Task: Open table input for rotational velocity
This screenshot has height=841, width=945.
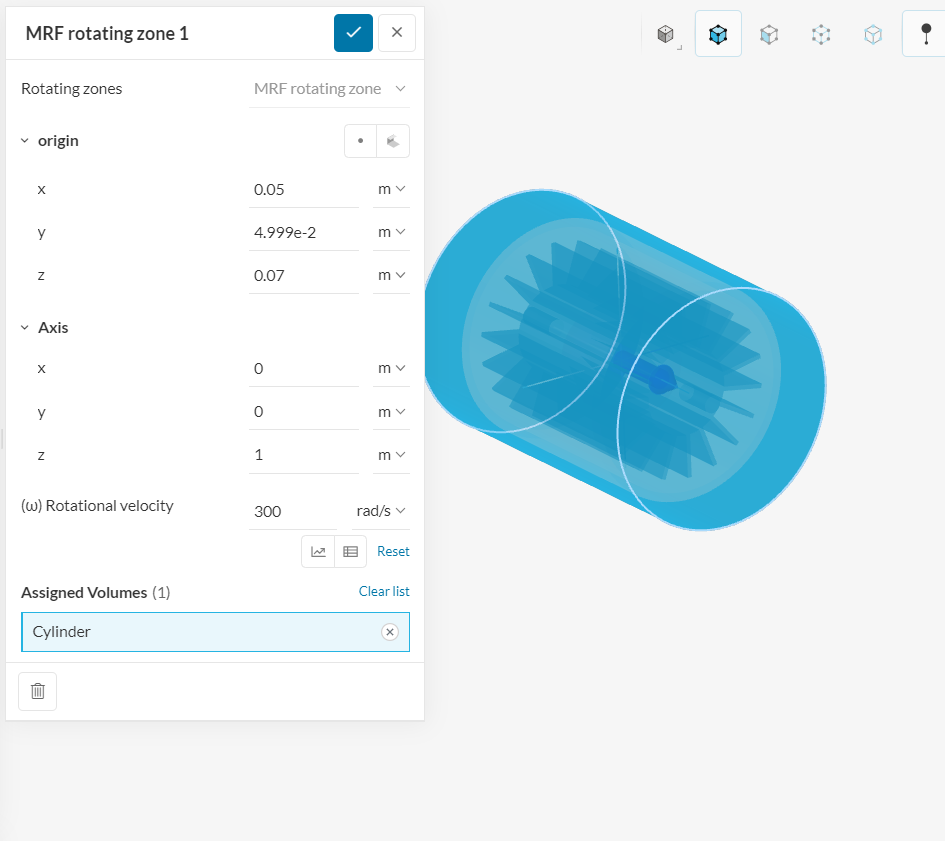Action: coord(350,551)
